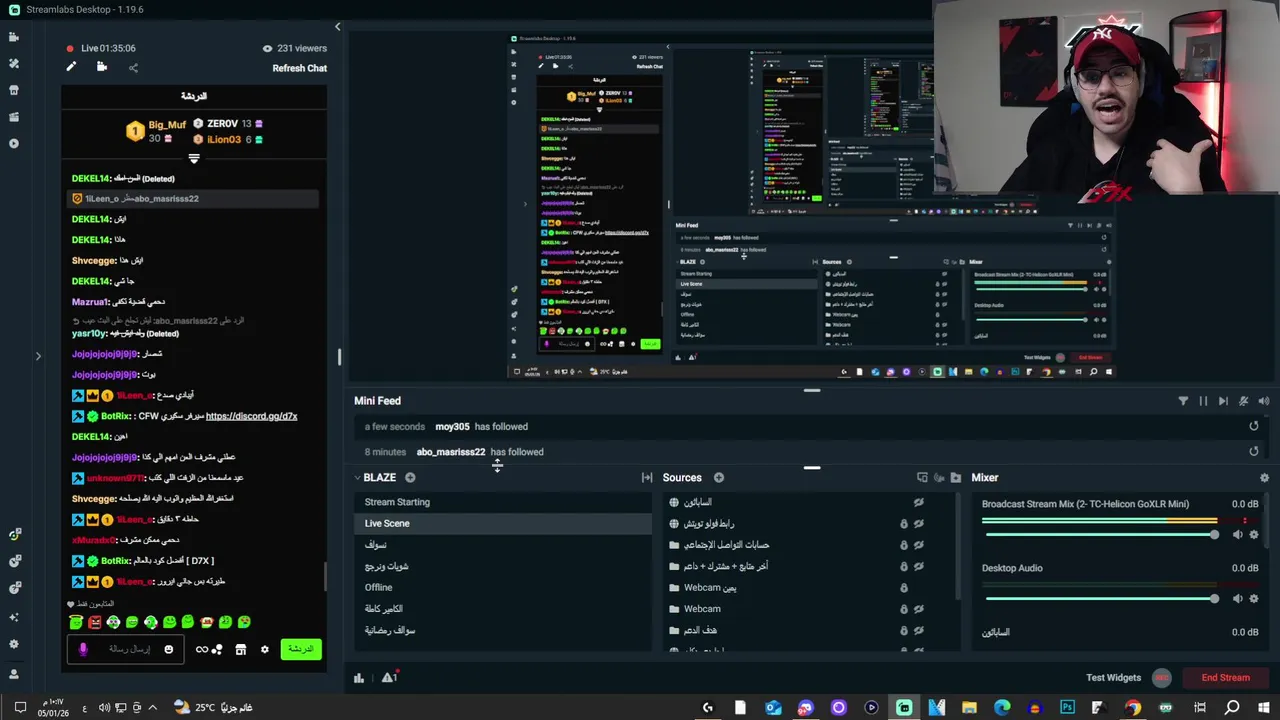Edit stream info pencil icon
1280x720 pixels.
coord(71,68)
